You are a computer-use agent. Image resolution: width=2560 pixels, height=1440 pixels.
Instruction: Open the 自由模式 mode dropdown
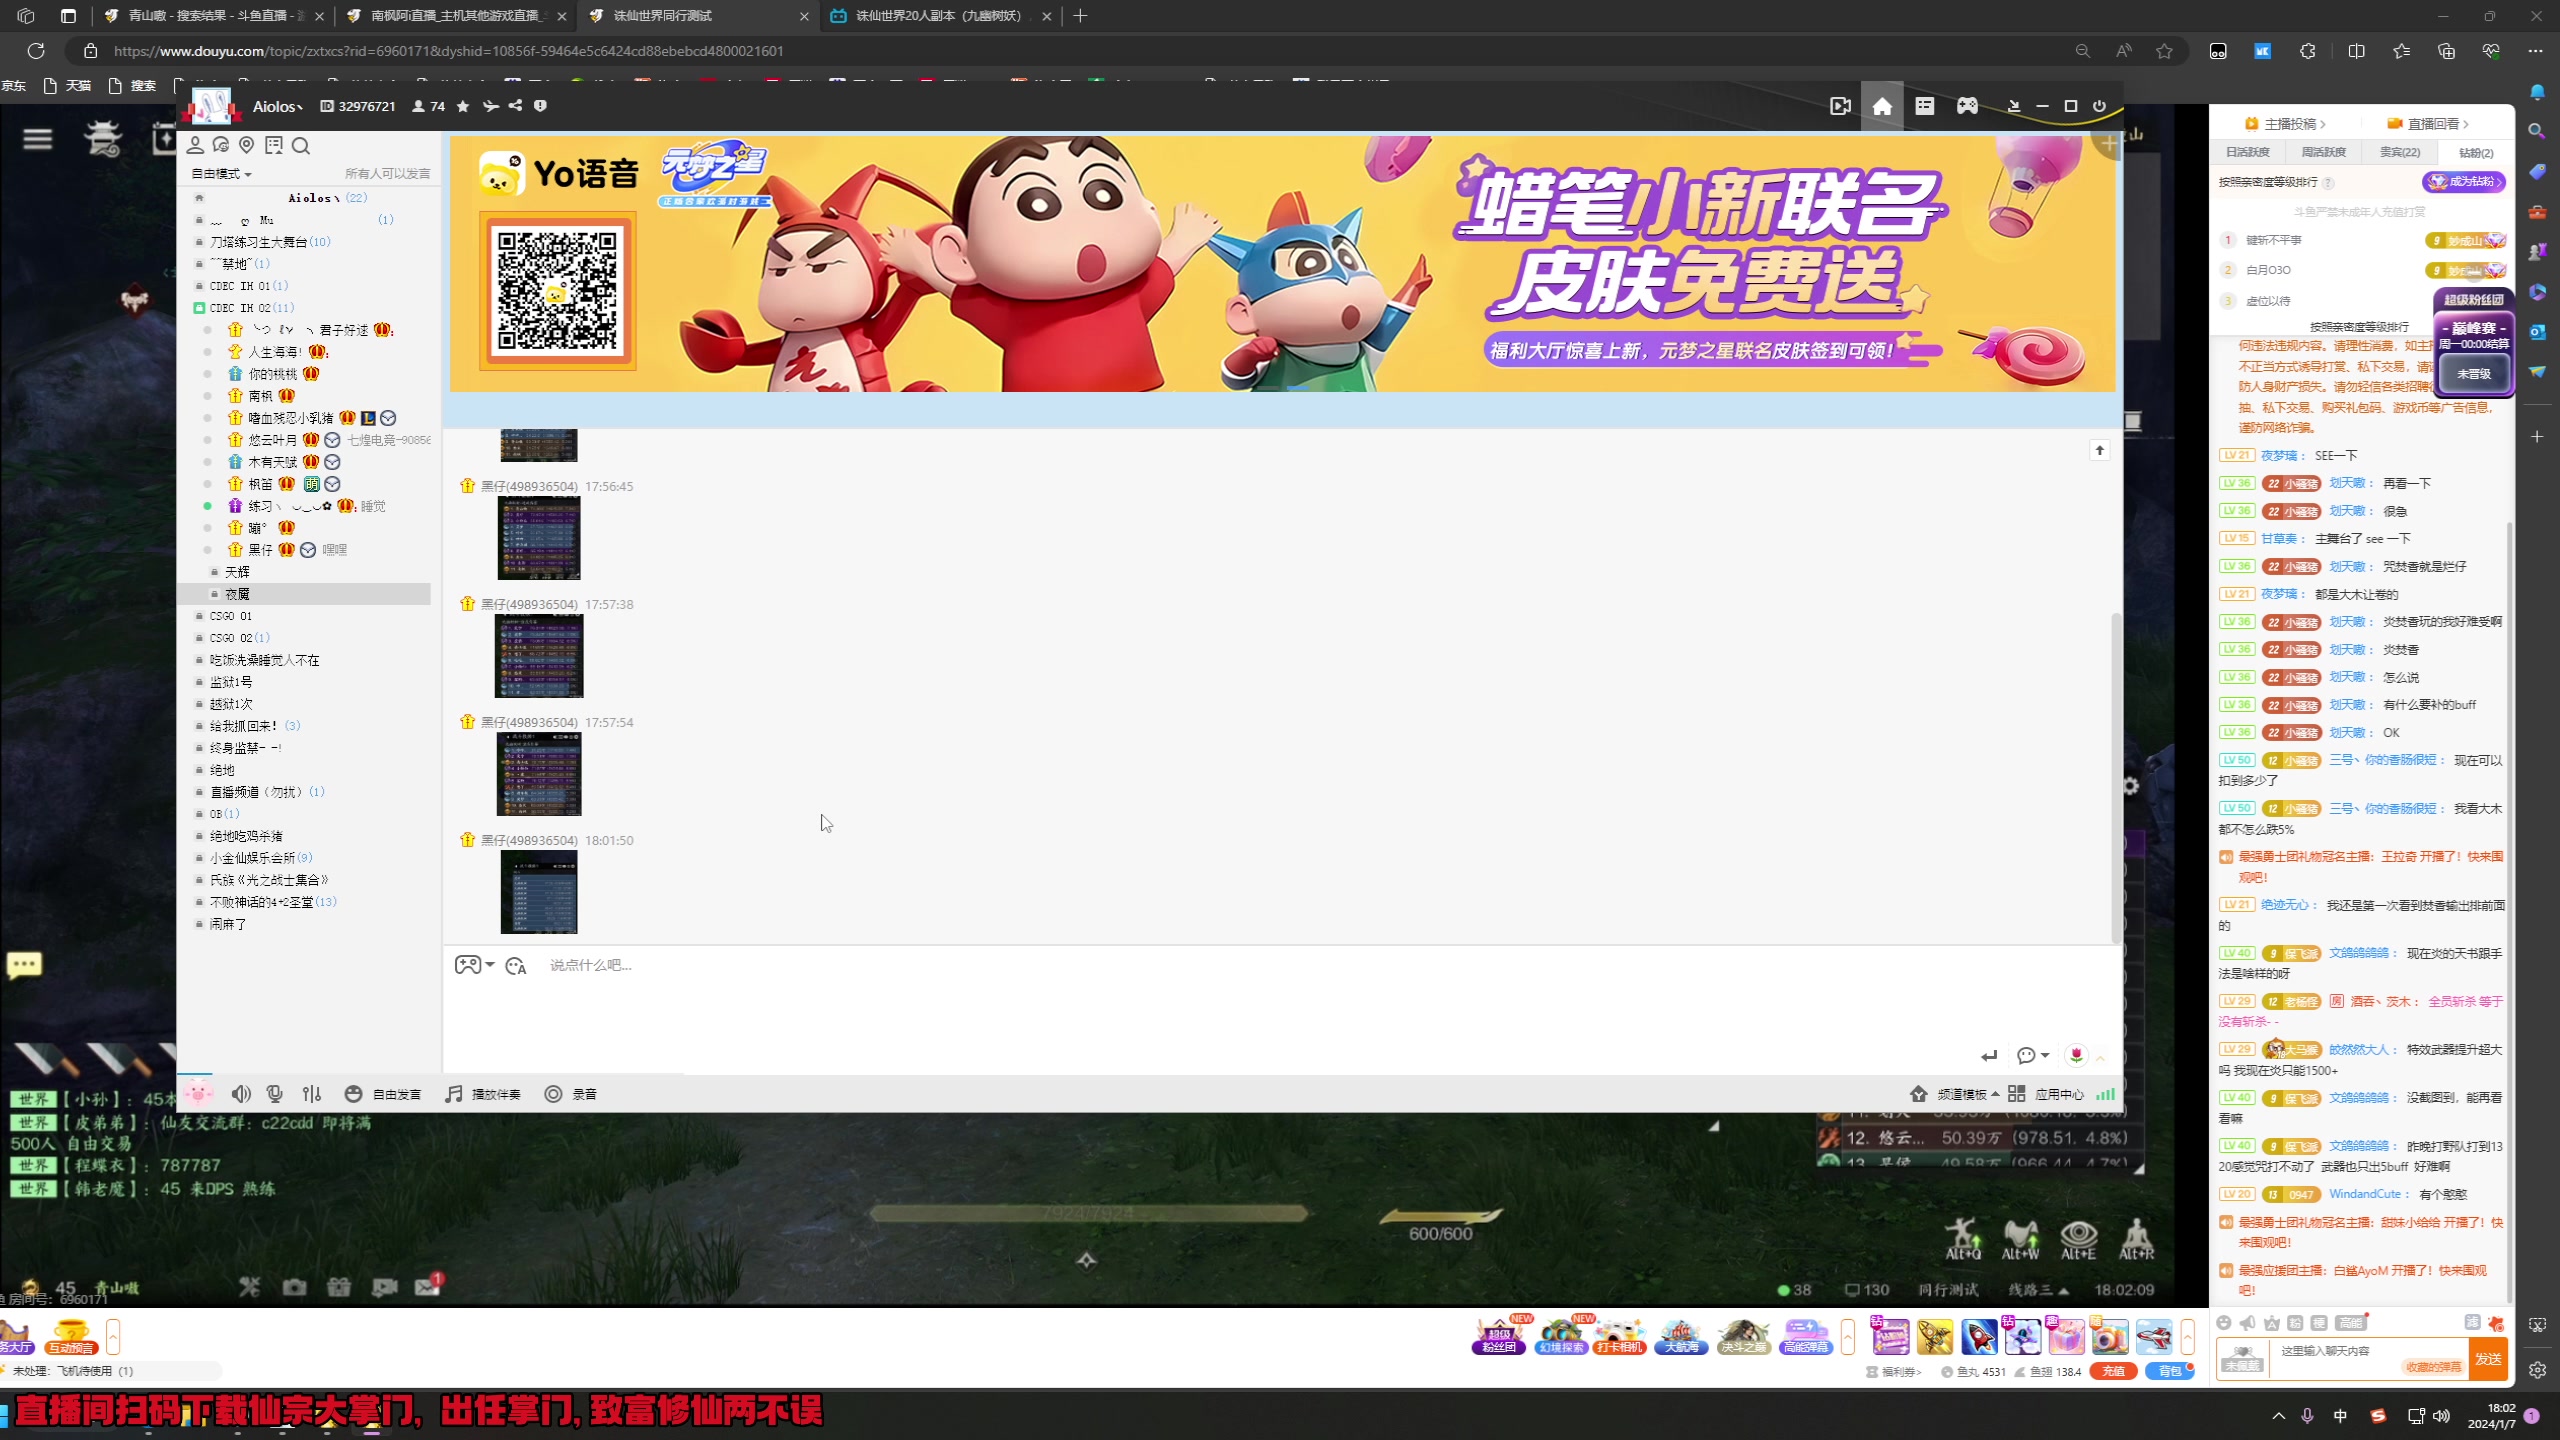tap(221, 174)
